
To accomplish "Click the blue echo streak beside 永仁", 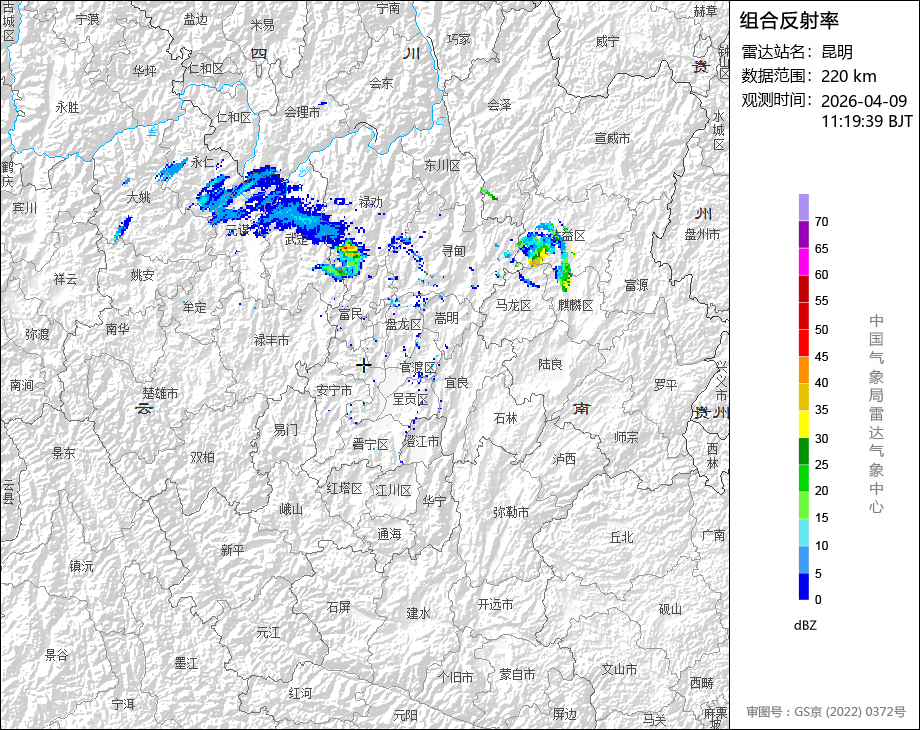I will tap(171, 171).
